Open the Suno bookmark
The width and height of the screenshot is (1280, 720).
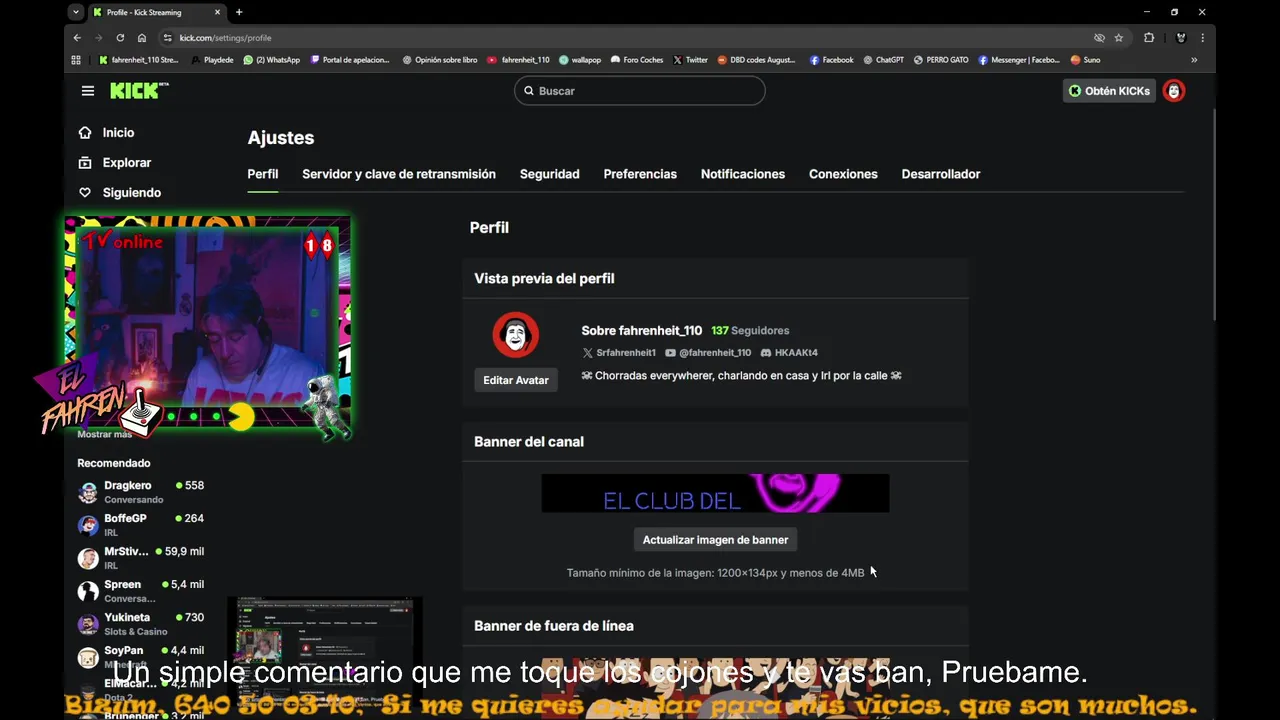point(1085,60)
